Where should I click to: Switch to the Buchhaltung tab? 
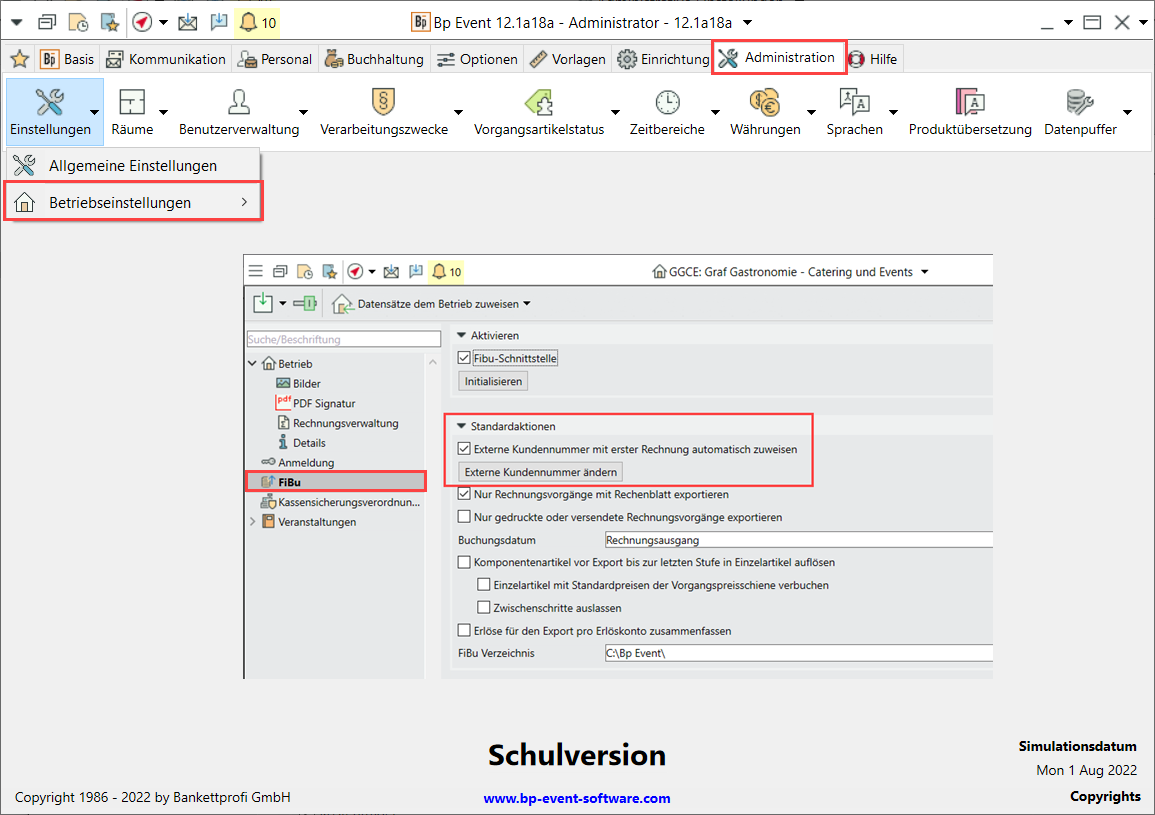(374, 59)
